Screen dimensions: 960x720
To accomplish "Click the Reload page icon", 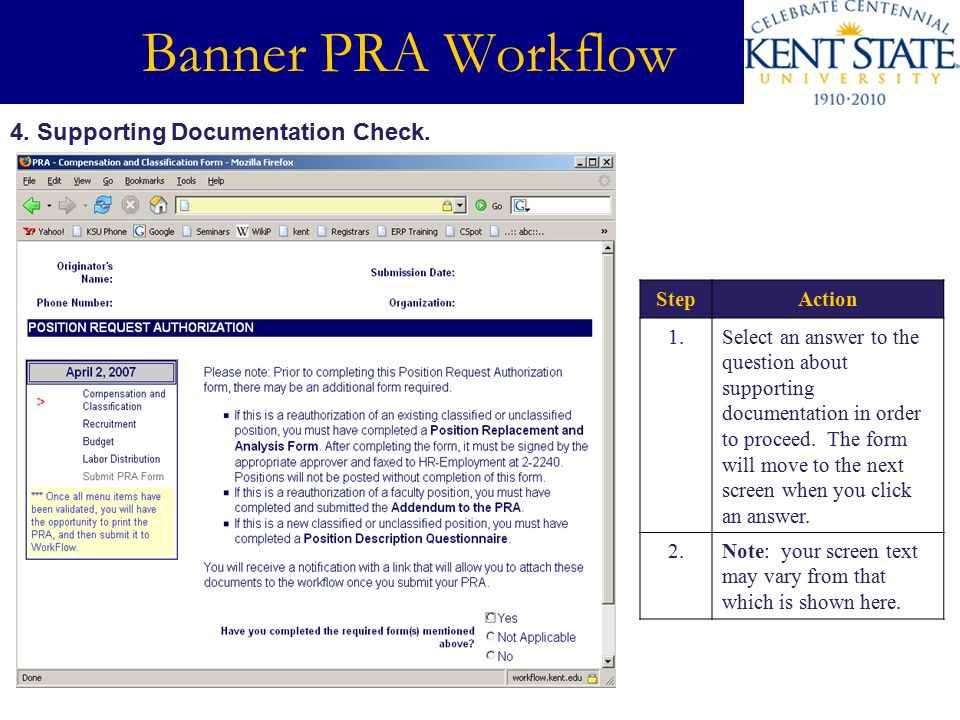I will 102,205.
